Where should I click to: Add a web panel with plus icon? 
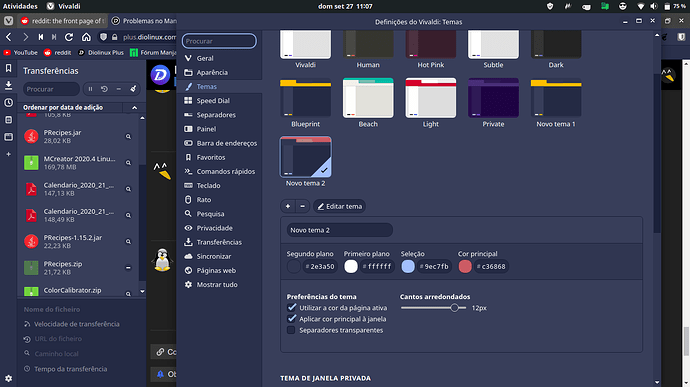[x=8, y=154]
